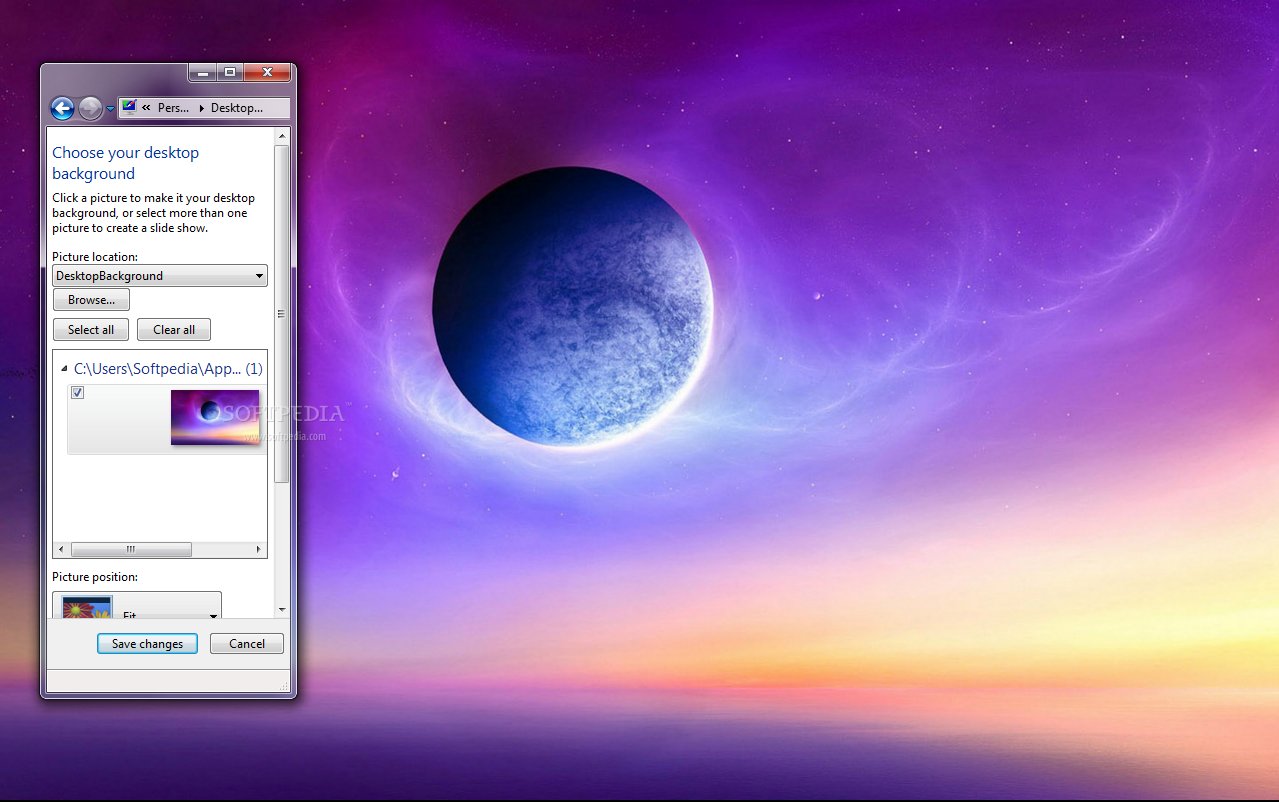The image size is (1279, 802).
Task: Expand the arrow between Pers and Desktop breadcrumbs
Action: click(x=201, y=108)
